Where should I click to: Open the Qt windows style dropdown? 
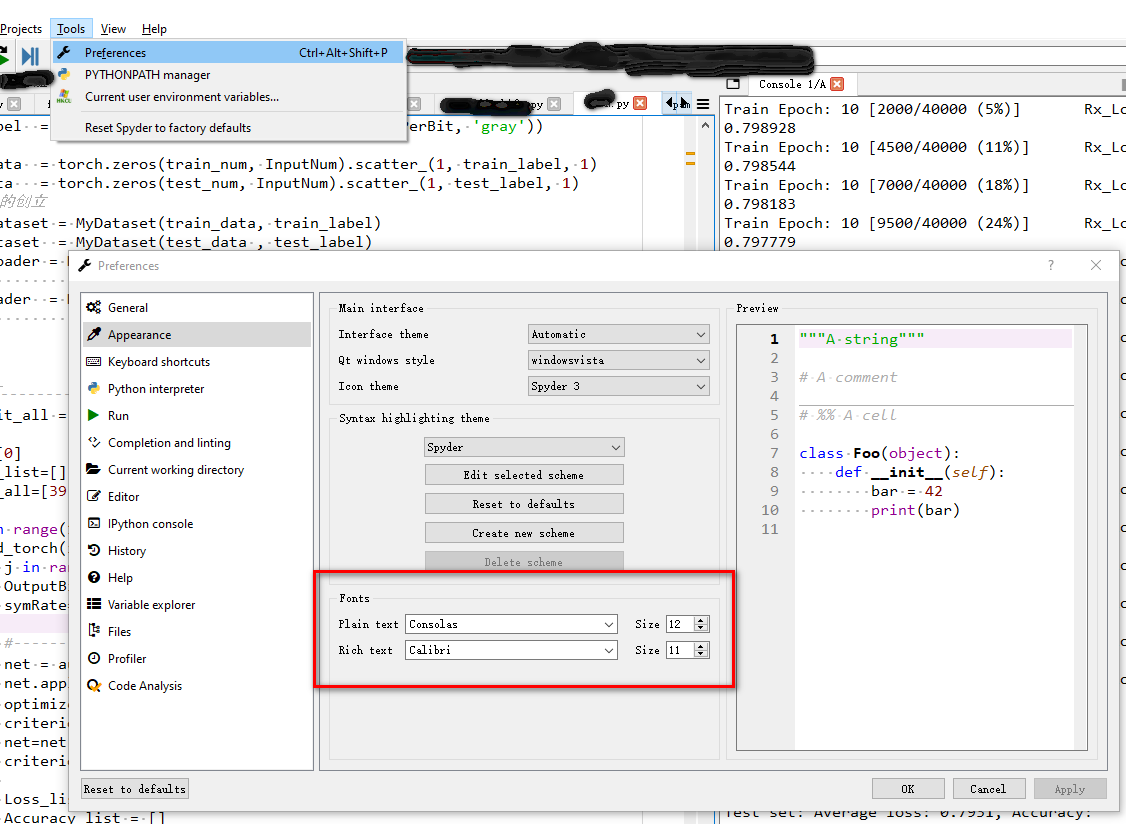[x=618, y=360]
